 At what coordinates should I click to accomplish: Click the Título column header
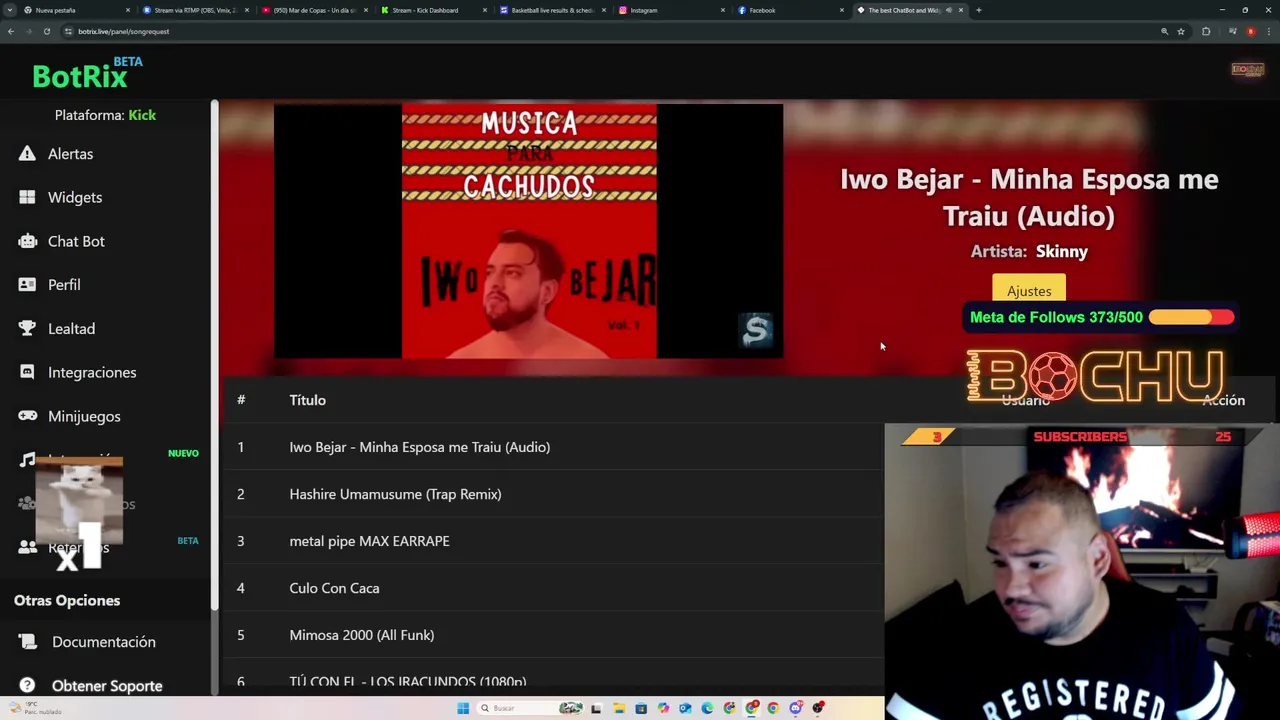pos(307,400)
